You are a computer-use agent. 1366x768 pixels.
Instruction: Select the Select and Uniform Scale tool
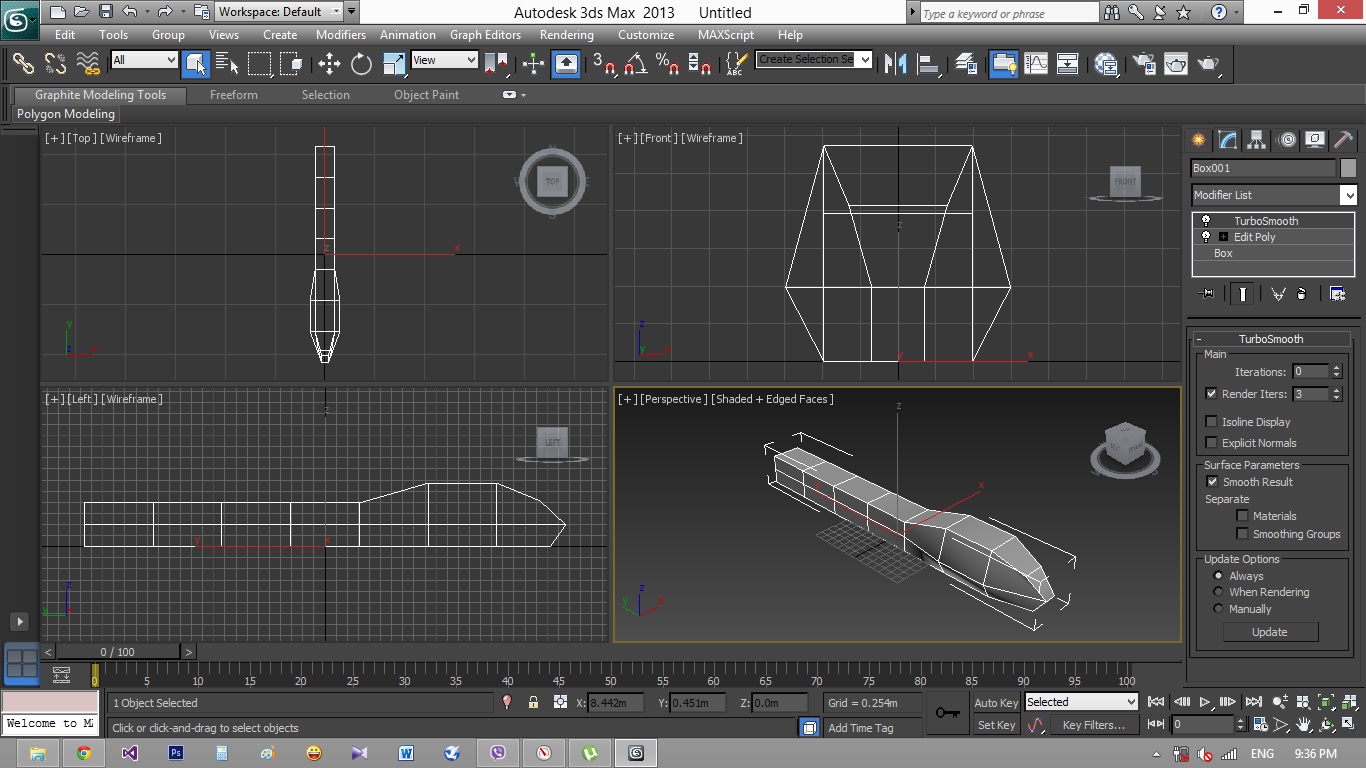tap(394, 64)
